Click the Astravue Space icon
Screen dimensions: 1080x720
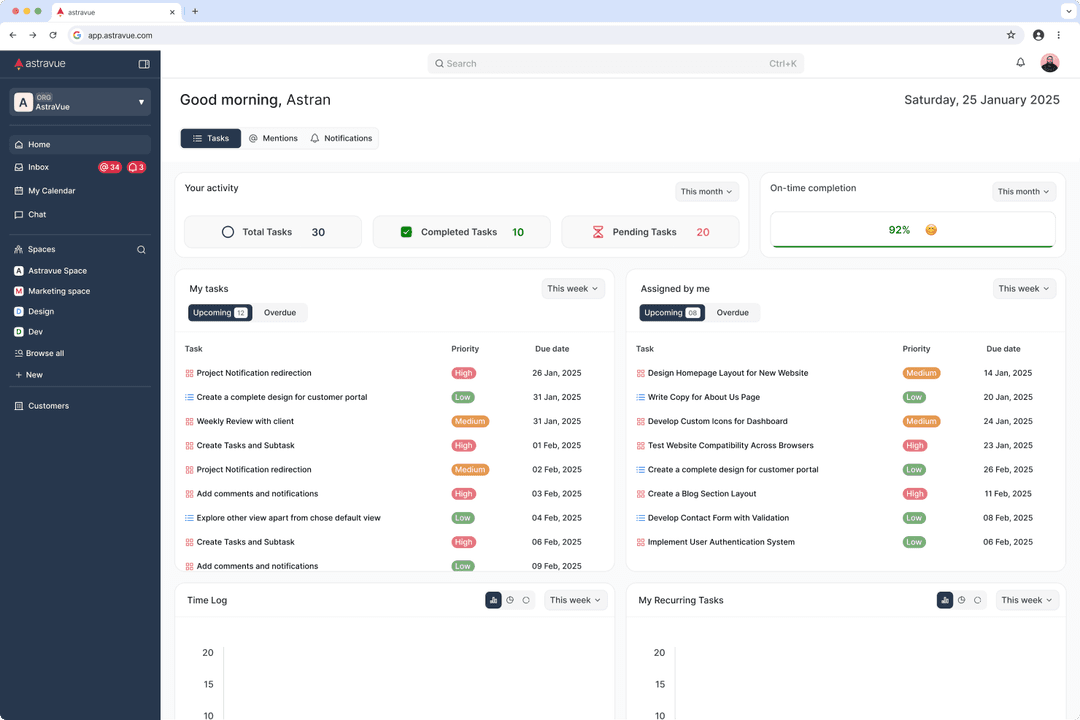19,271
